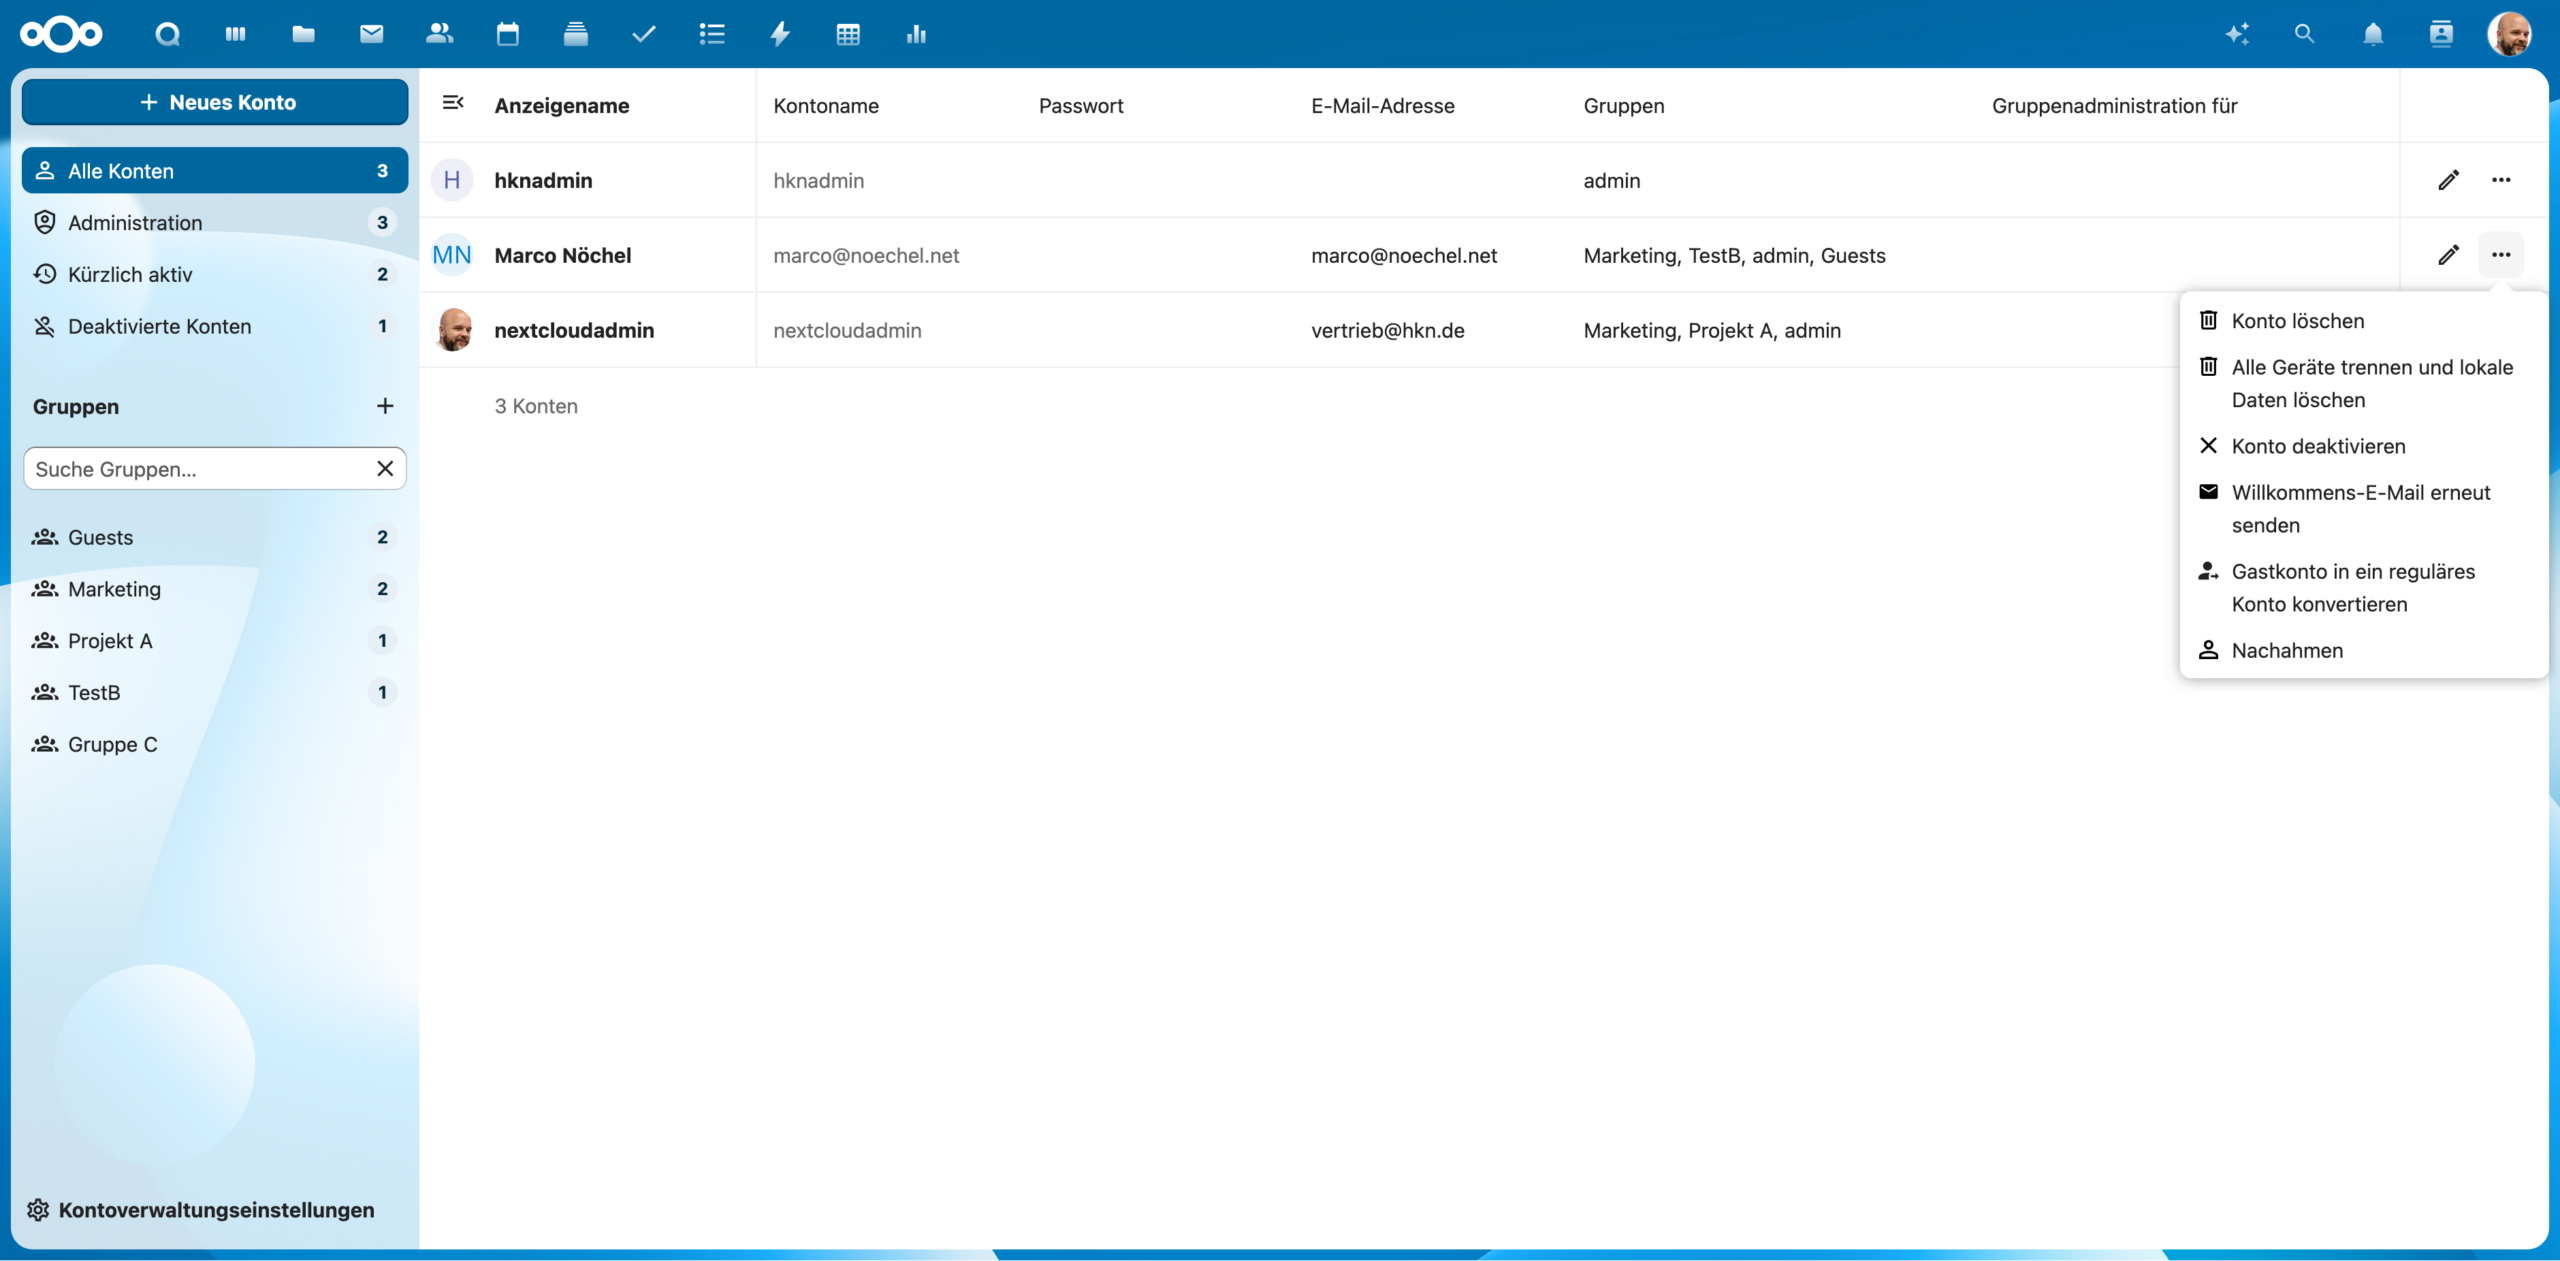Create account with Neues Konto button
This screenshot has height=1261, width=2560.
click(214, 101)
